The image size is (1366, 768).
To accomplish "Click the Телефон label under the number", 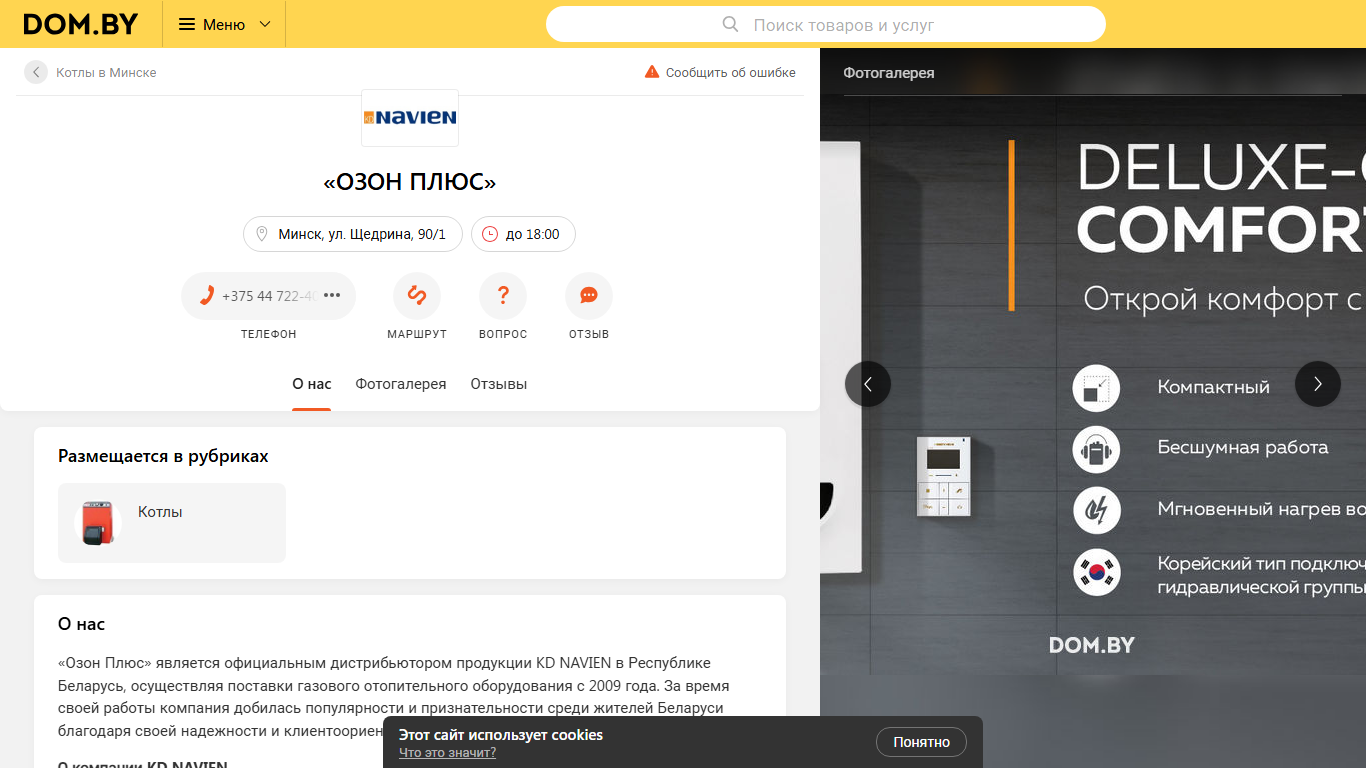I will [268, 334].
